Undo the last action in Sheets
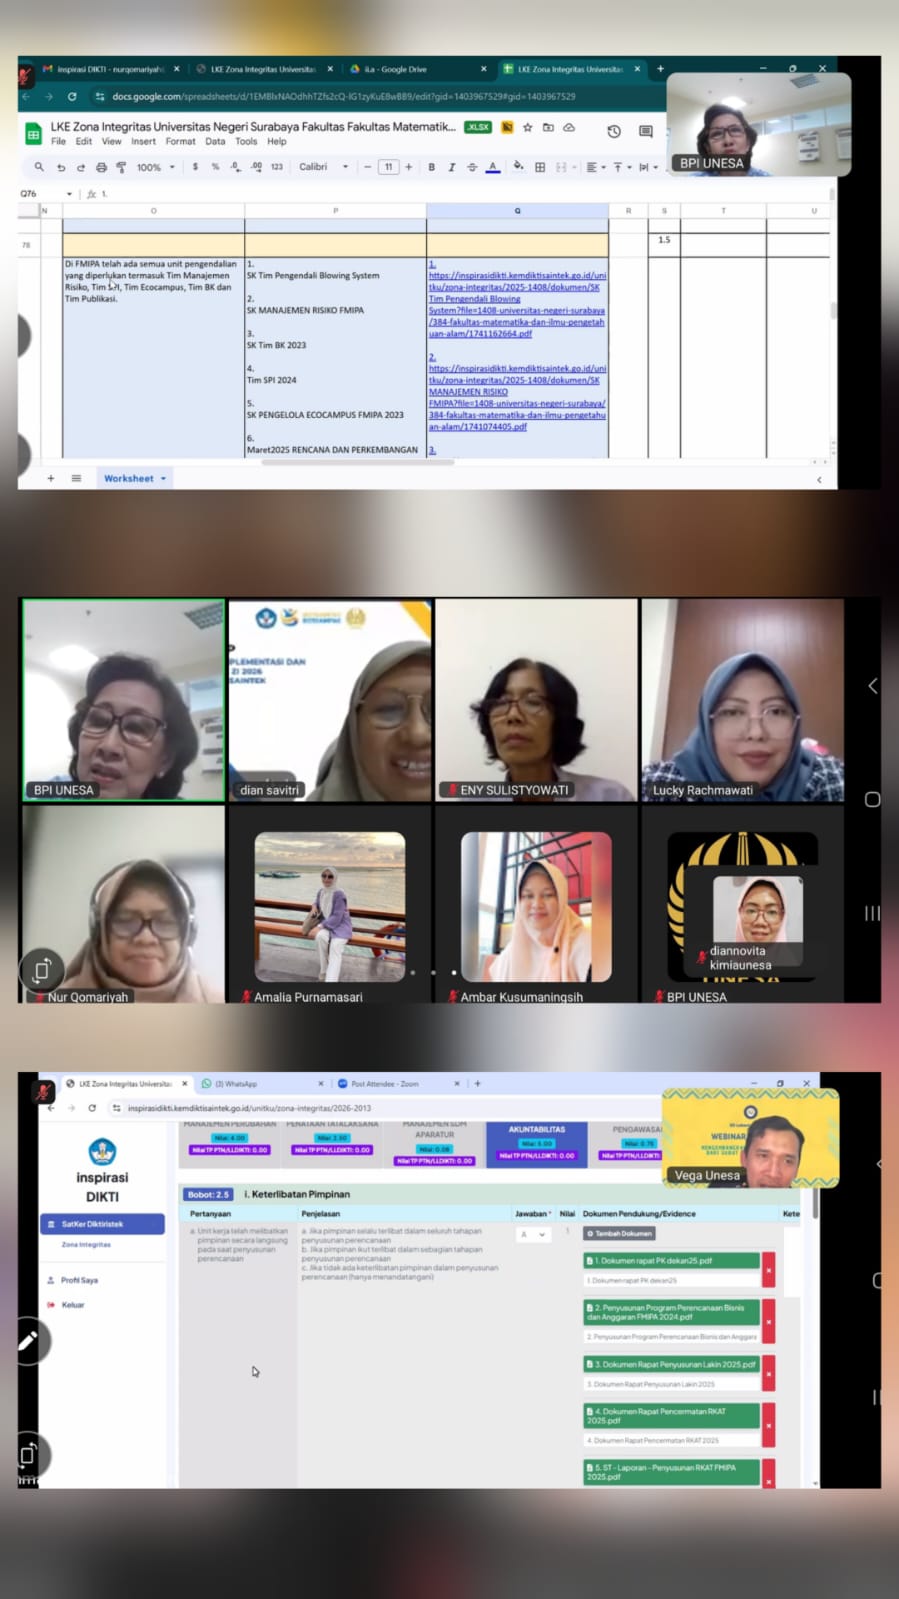899x1599 pixels. pyautogui.click(x=61, y=167)
